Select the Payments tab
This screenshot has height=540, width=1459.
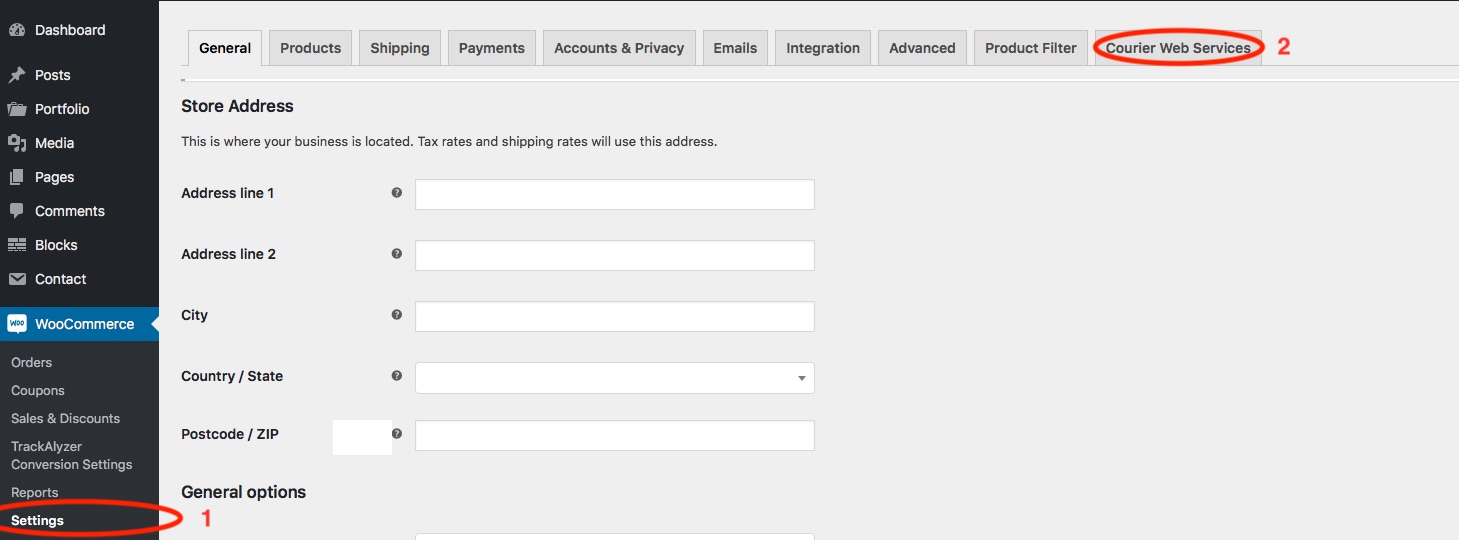(492, 48)
